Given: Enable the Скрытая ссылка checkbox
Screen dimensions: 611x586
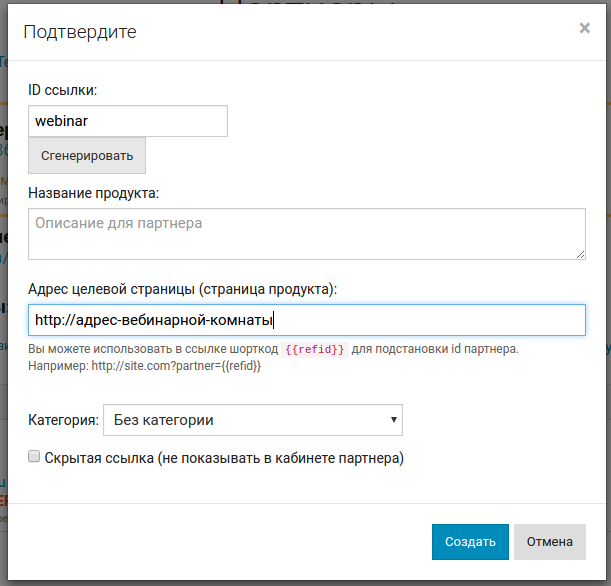Looking at the screenshot, I should point(35,457).
